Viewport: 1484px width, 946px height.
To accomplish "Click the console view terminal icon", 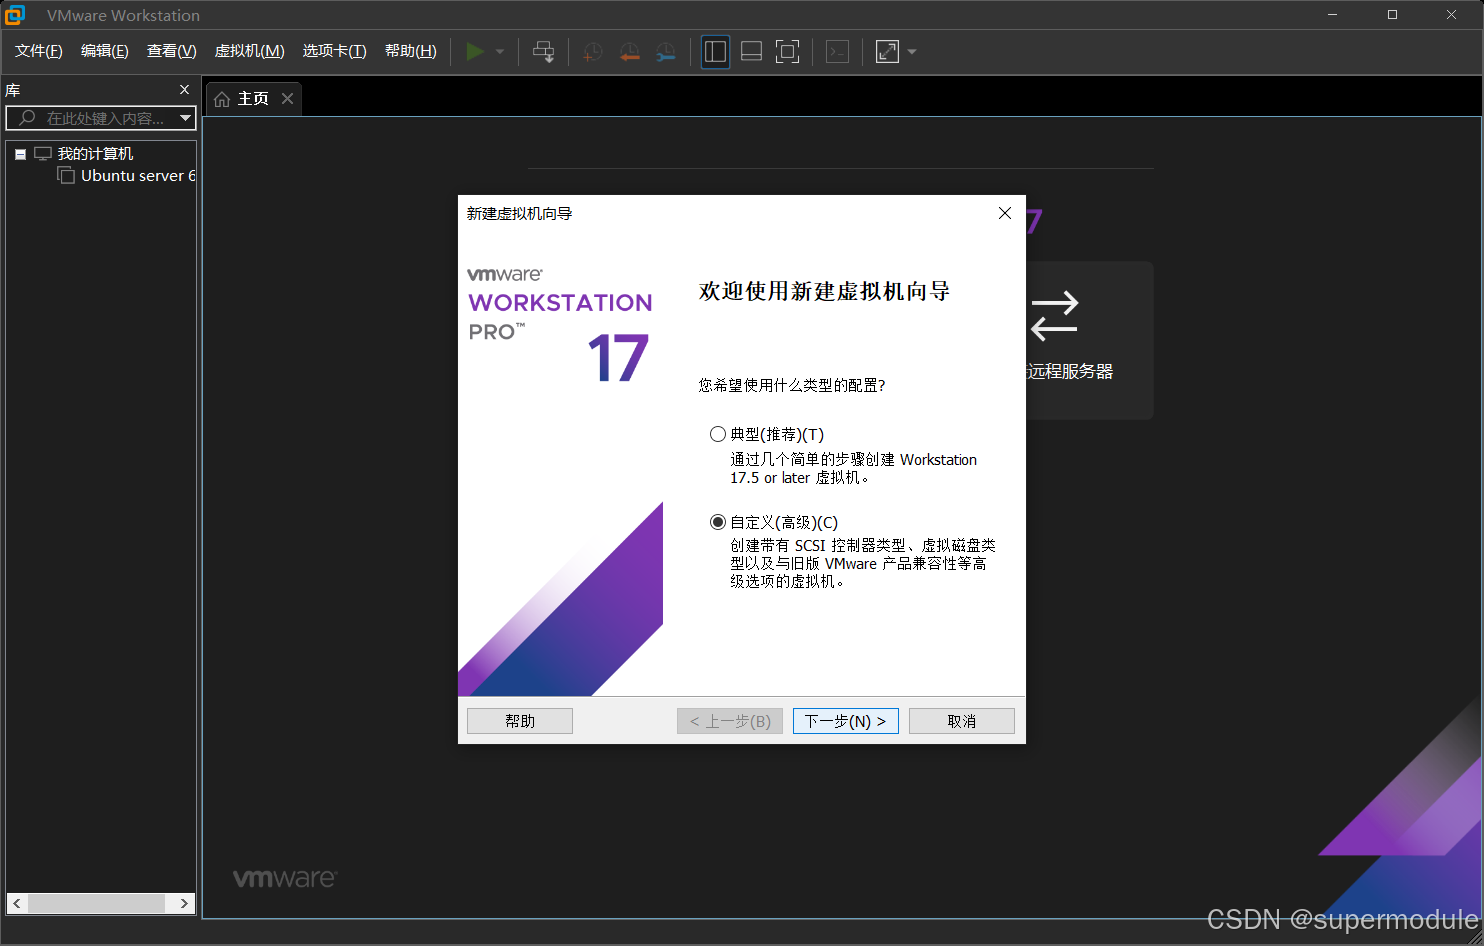I will tap(838, 52).
